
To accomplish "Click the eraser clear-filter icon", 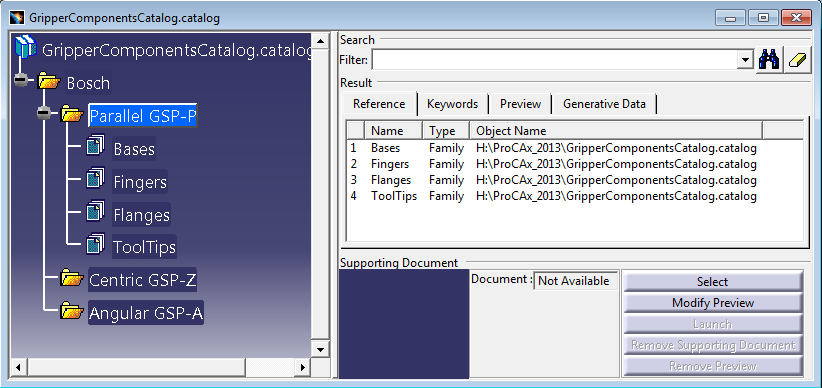I will pos(796,60).
